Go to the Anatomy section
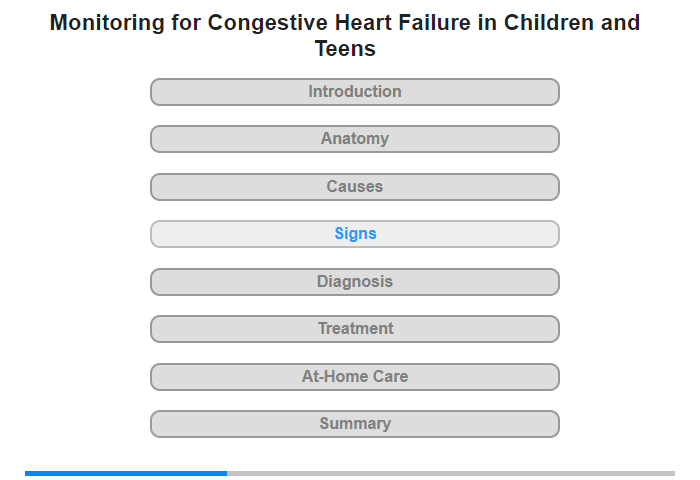 point(355,139)
